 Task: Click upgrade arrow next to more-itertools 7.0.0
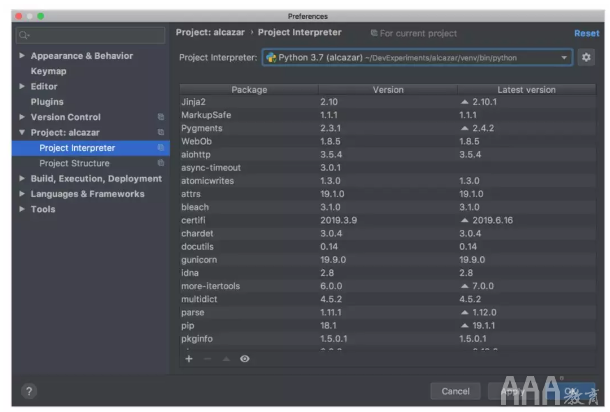coord(464,286)
